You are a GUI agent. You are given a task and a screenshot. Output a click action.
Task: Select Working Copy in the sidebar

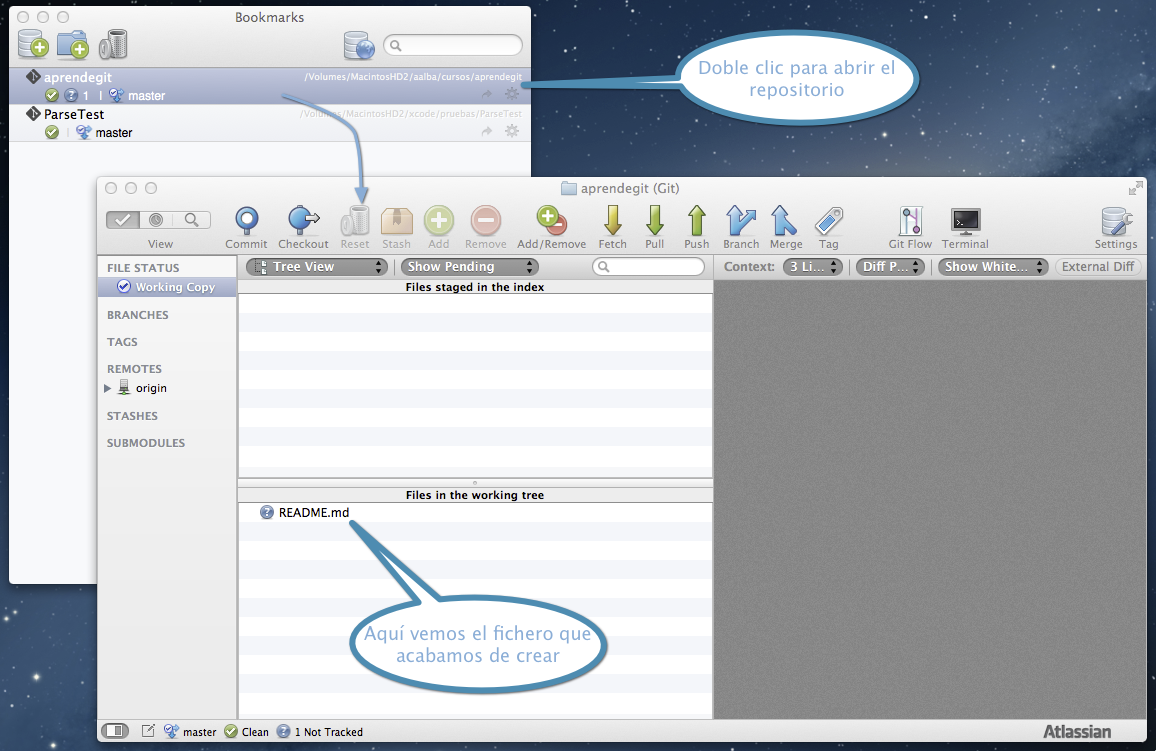tap(174, 287)
